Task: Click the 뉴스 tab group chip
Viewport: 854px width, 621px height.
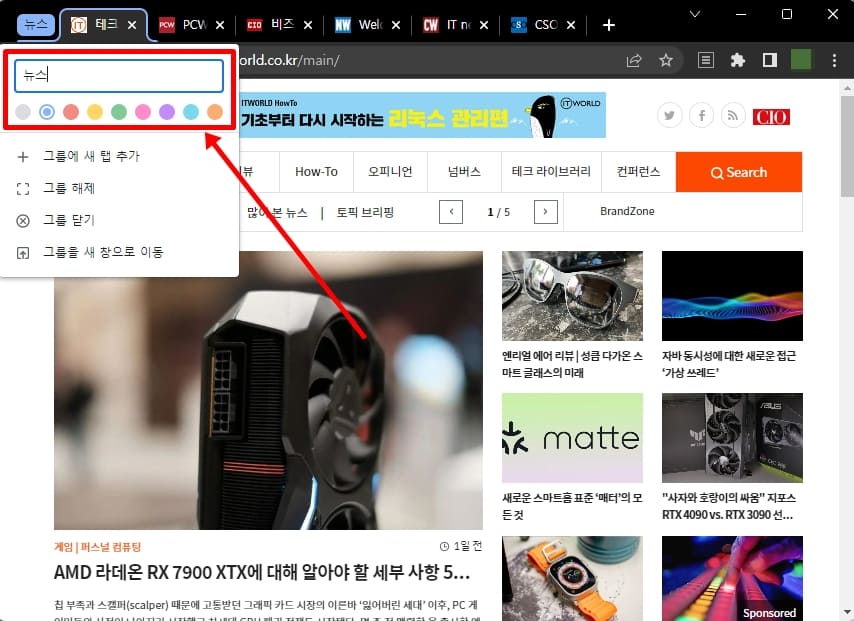Action: pyautogui.click(x=36, y=25)
